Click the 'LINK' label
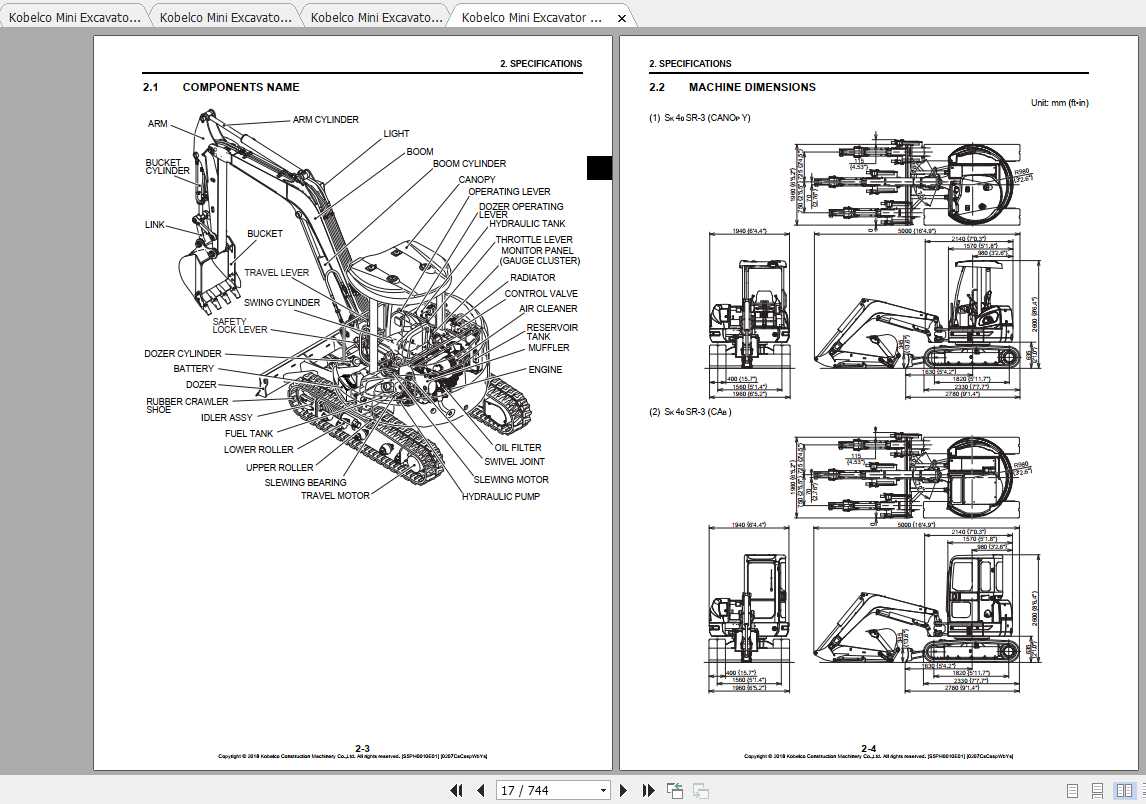 [x=155, y=225]
